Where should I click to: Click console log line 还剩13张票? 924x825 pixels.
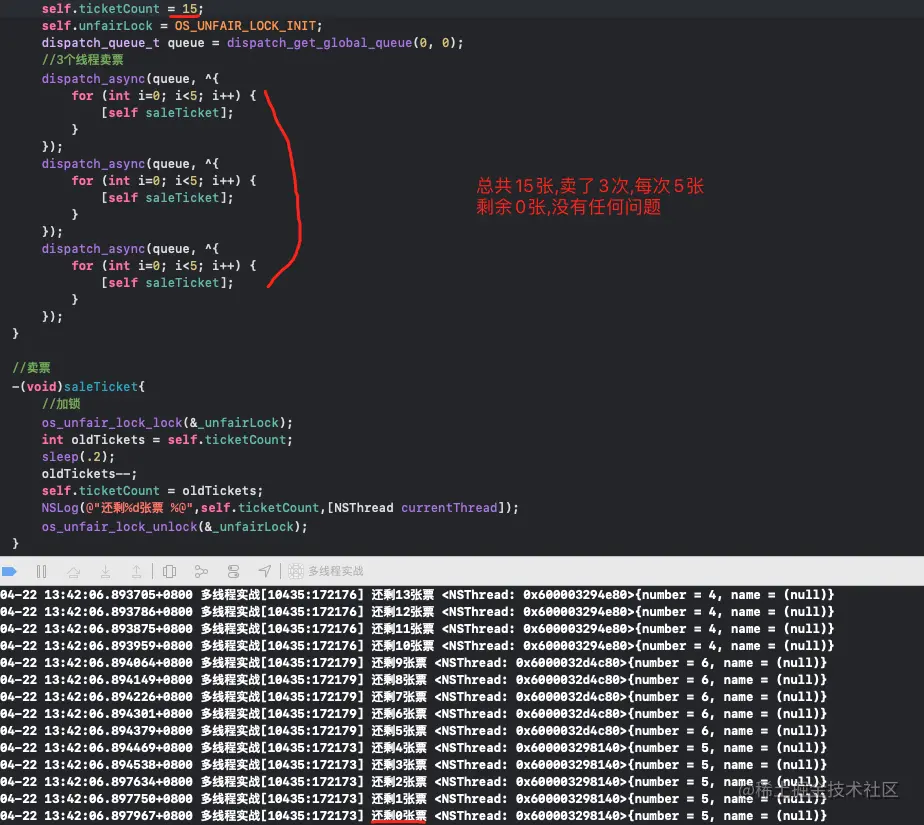pos(417,595)
